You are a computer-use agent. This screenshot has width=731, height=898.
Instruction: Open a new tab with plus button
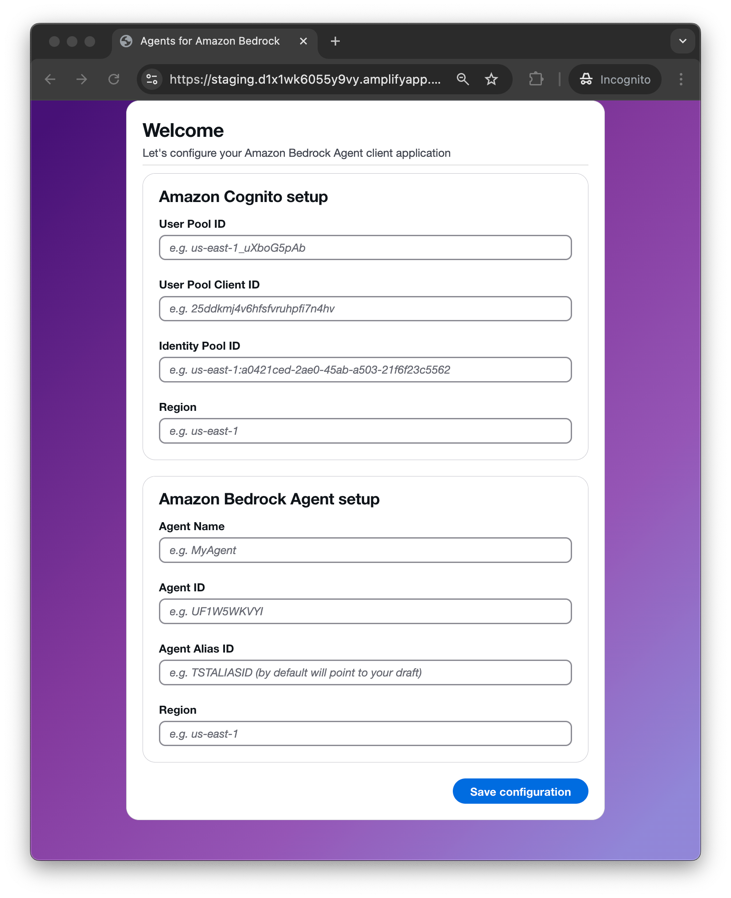coord(336,41)
